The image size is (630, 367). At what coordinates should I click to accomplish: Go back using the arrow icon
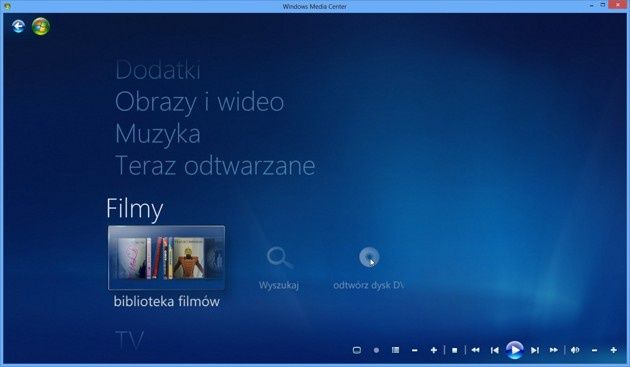click(x=18, y=27)
